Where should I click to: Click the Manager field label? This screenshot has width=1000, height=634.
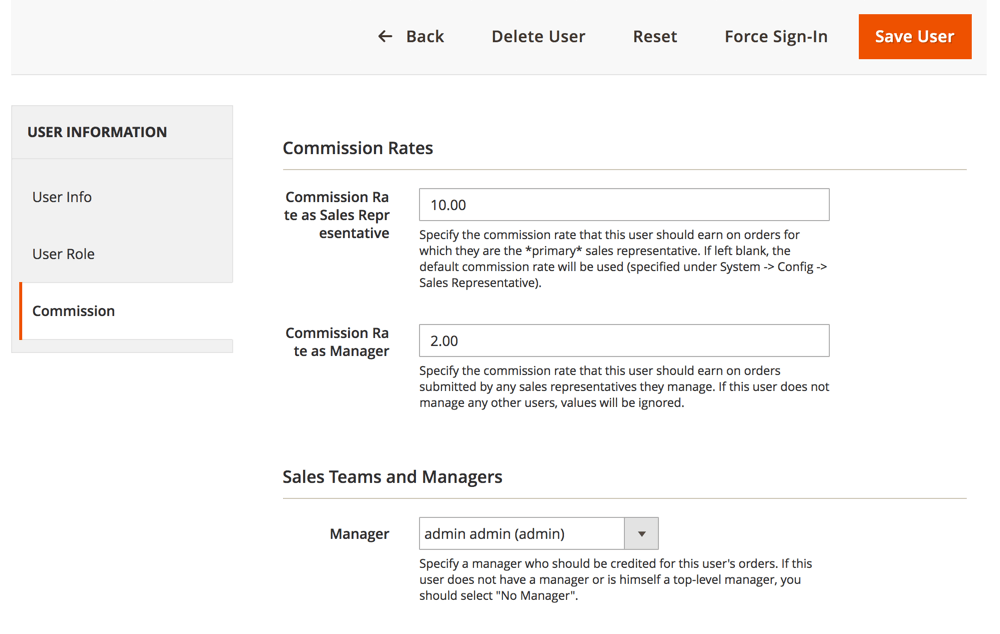point(359,534)
